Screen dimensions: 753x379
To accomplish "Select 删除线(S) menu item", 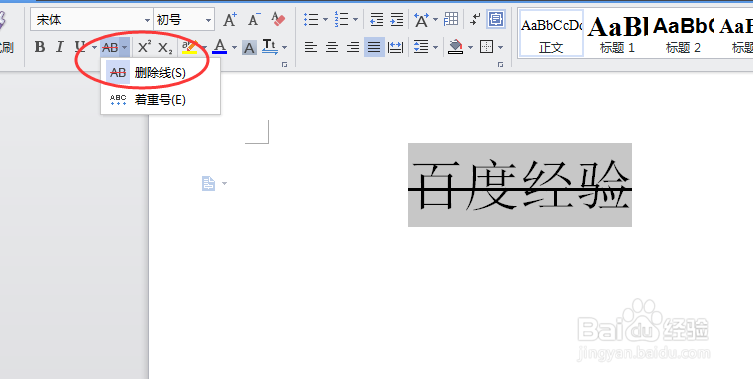I will pyautogui.click(x=160, y=73).
